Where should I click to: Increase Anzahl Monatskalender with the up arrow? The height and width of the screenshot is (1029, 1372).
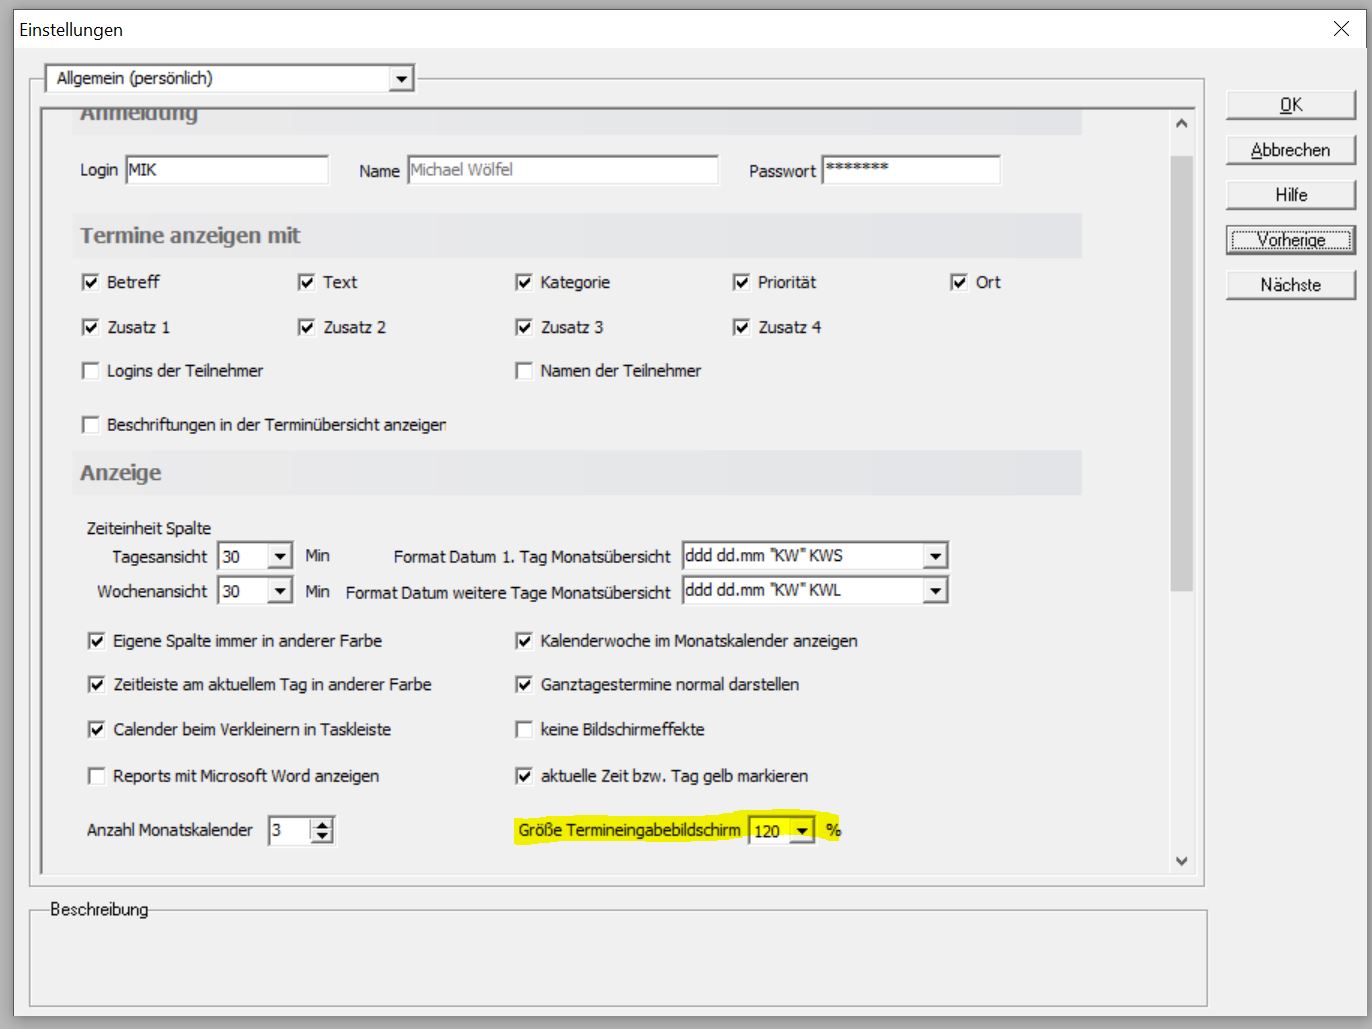pos(322,824)
